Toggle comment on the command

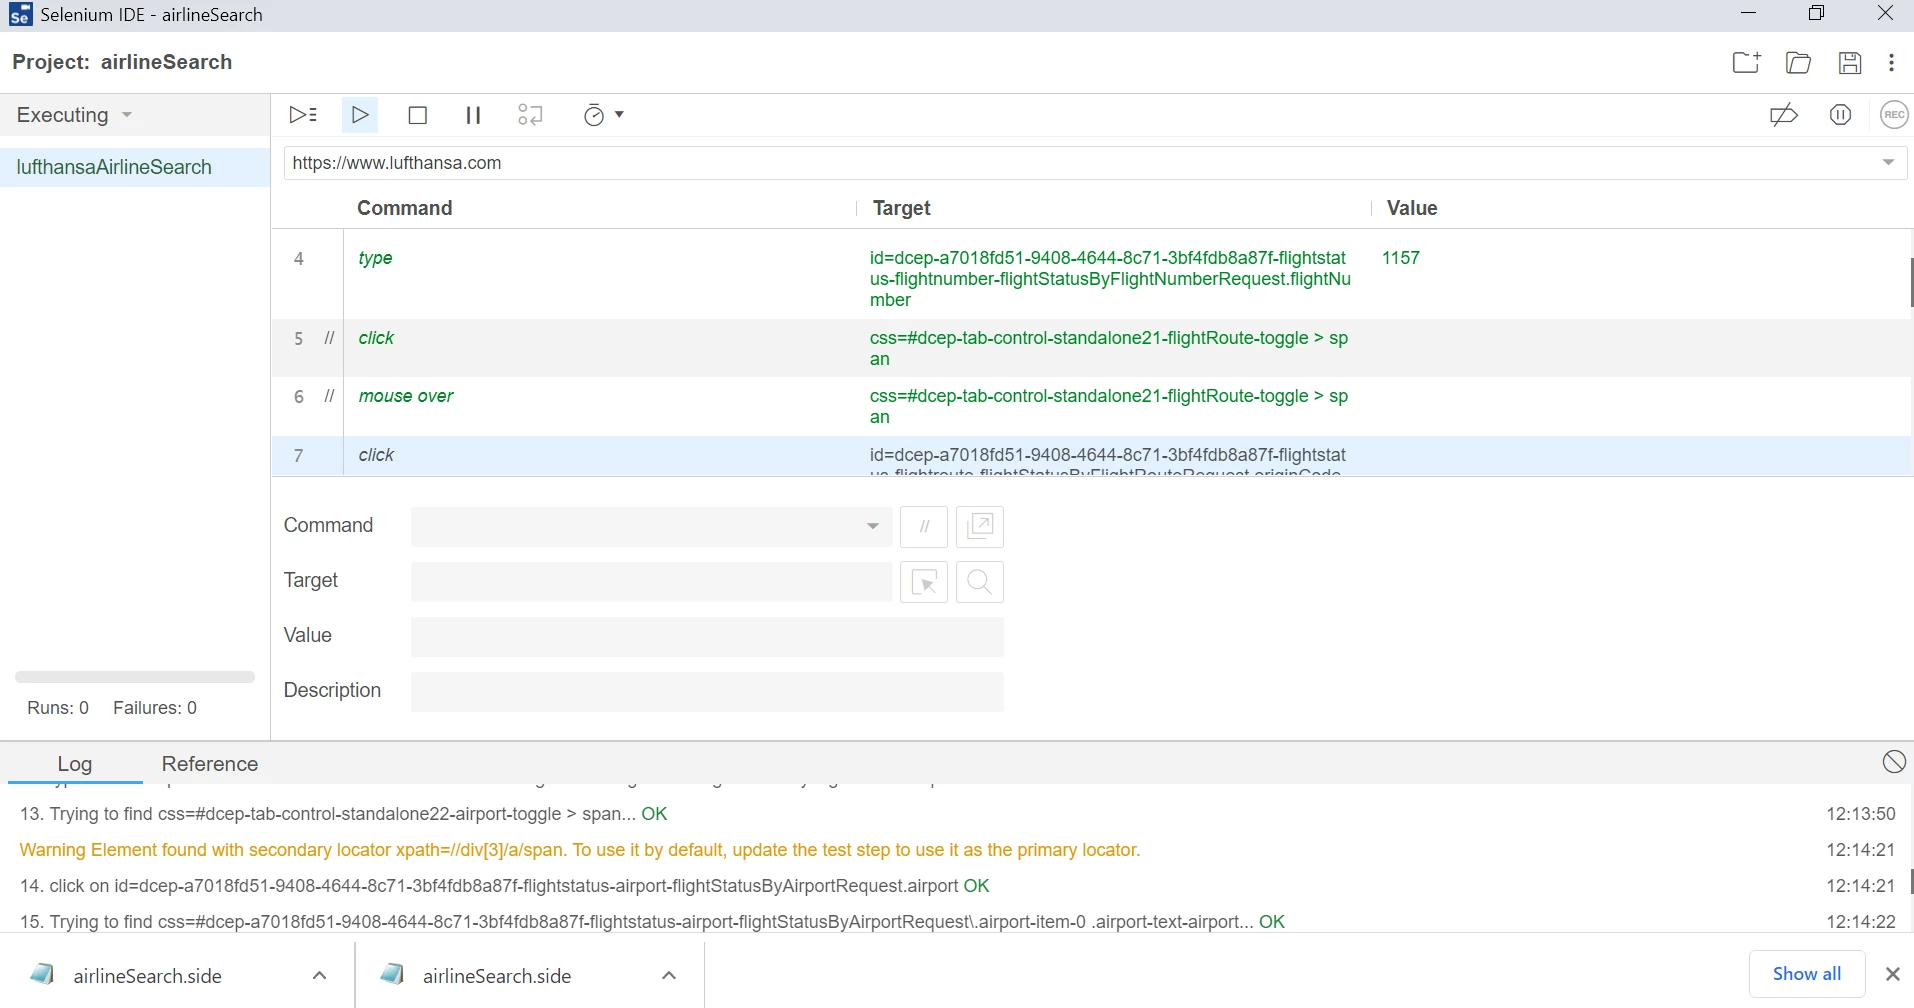(x=924, y=527)
